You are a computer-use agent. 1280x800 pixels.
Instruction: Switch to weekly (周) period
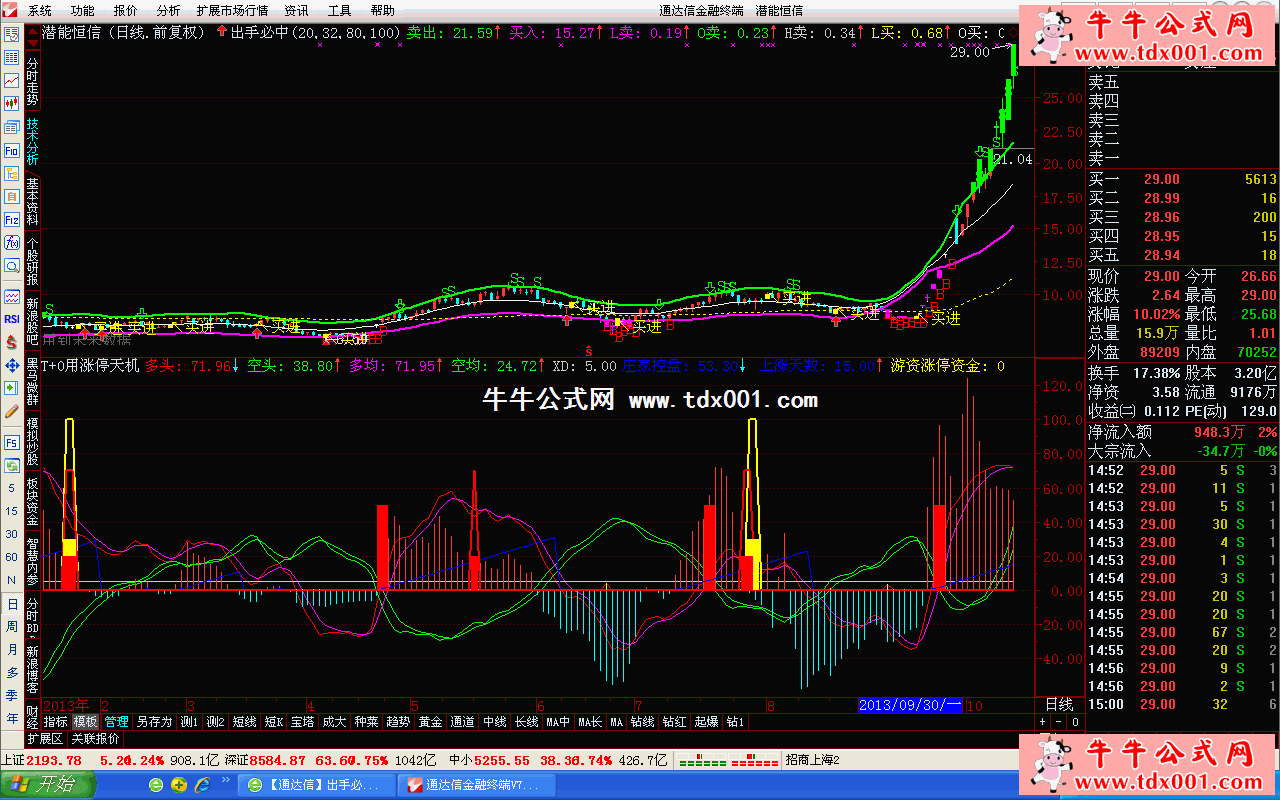12,626
